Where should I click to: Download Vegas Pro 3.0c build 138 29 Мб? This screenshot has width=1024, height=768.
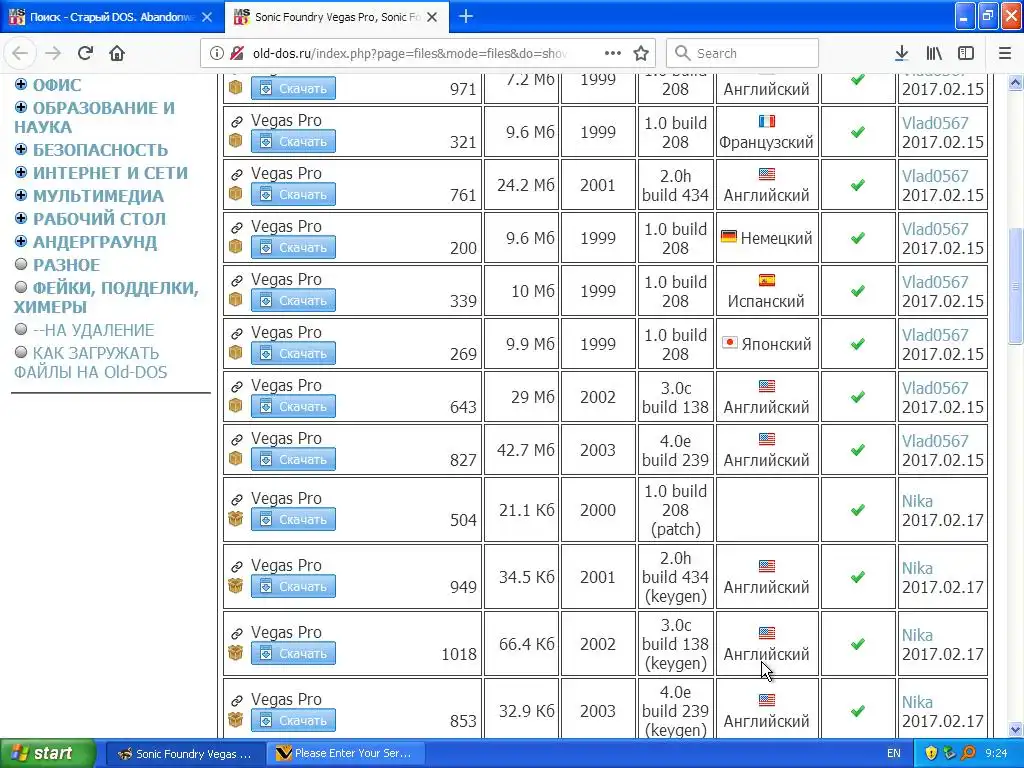(x=293, y=406)
